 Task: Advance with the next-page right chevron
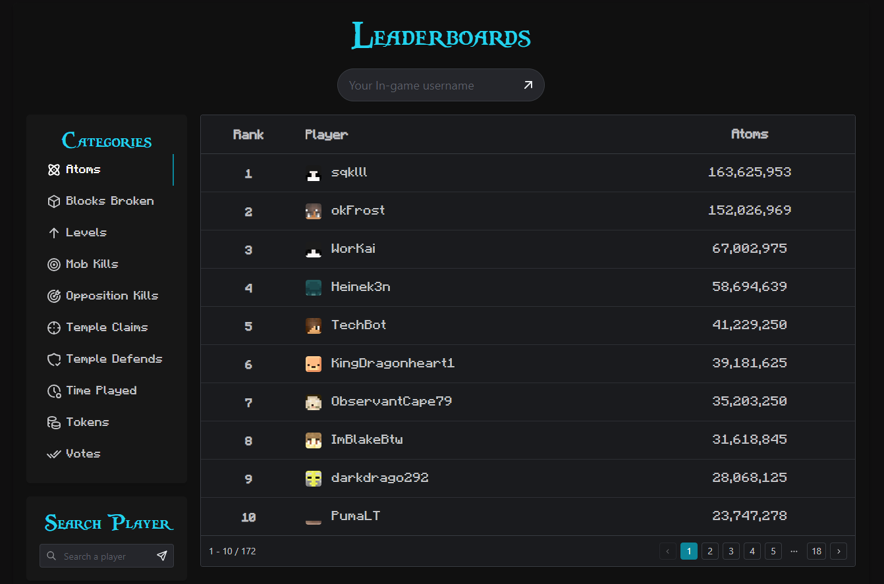tap(838, 550)
